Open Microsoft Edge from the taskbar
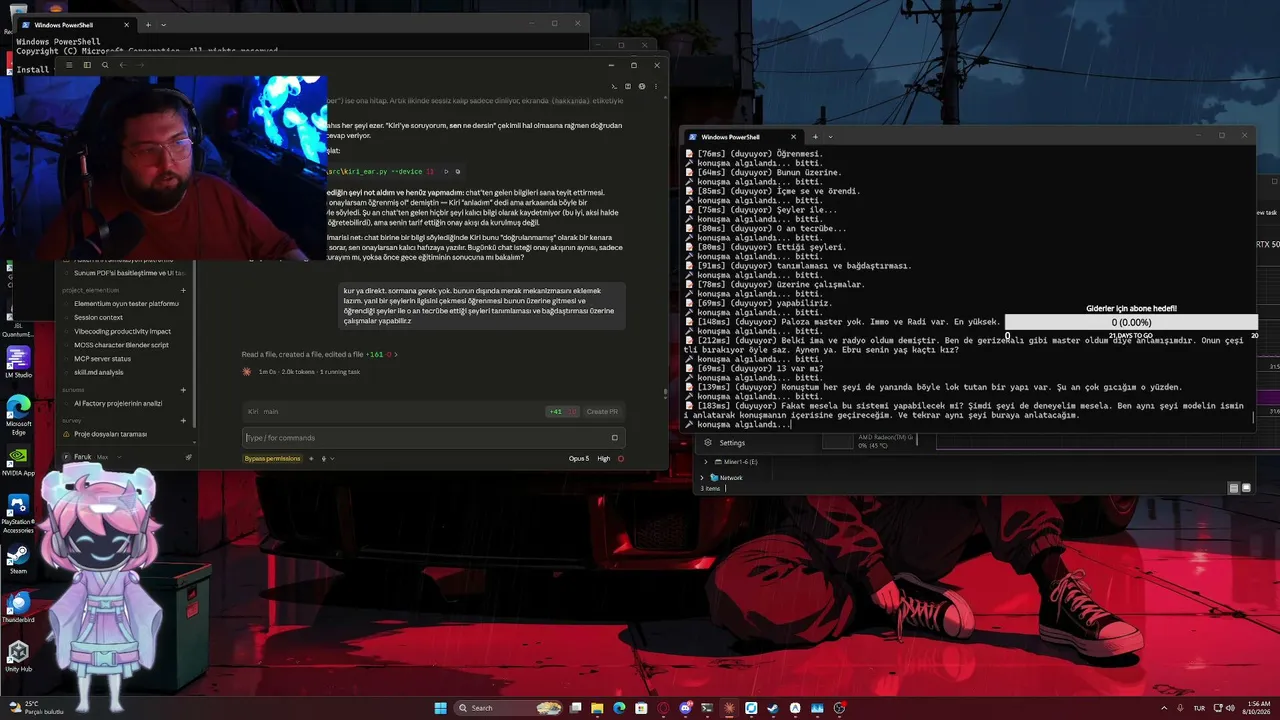Image resolution: width=1280 pixels, height=720 pixels. 619,708
